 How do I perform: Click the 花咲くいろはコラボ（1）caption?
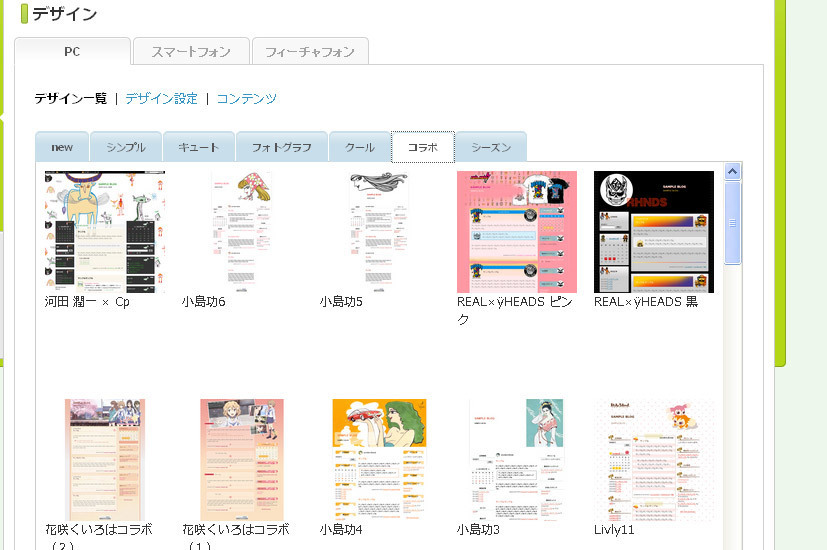pyautogui.click(x=236, y=536)
